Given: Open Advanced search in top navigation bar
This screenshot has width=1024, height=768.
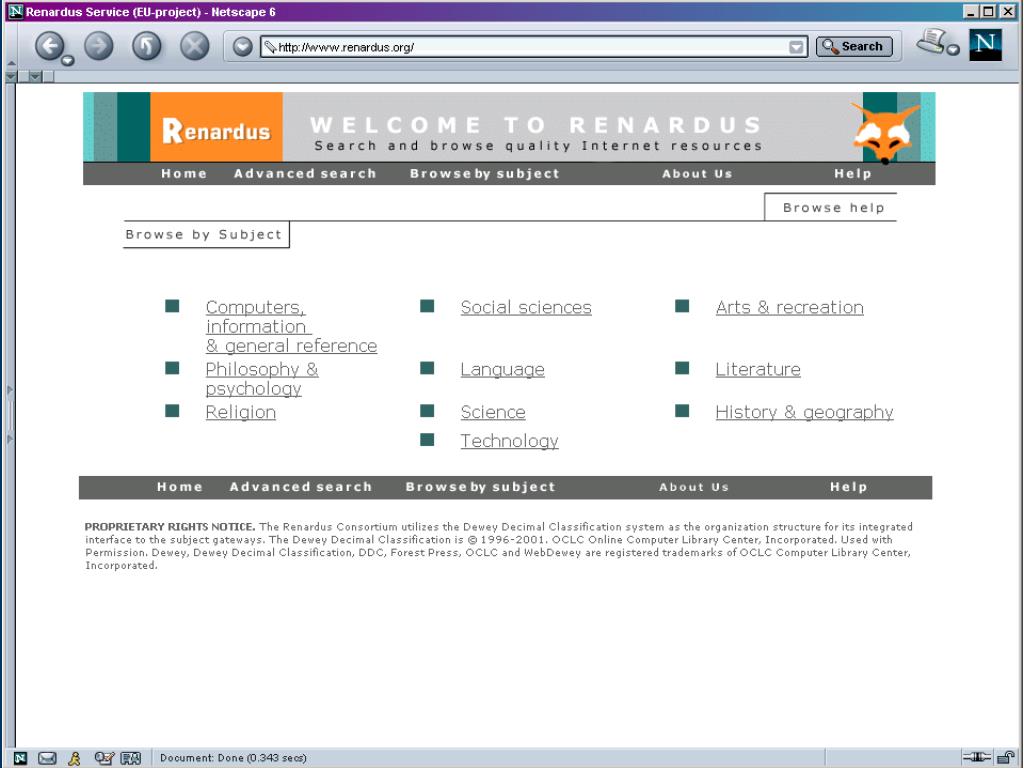Looking at the screenshot, I should click(305, 174).
